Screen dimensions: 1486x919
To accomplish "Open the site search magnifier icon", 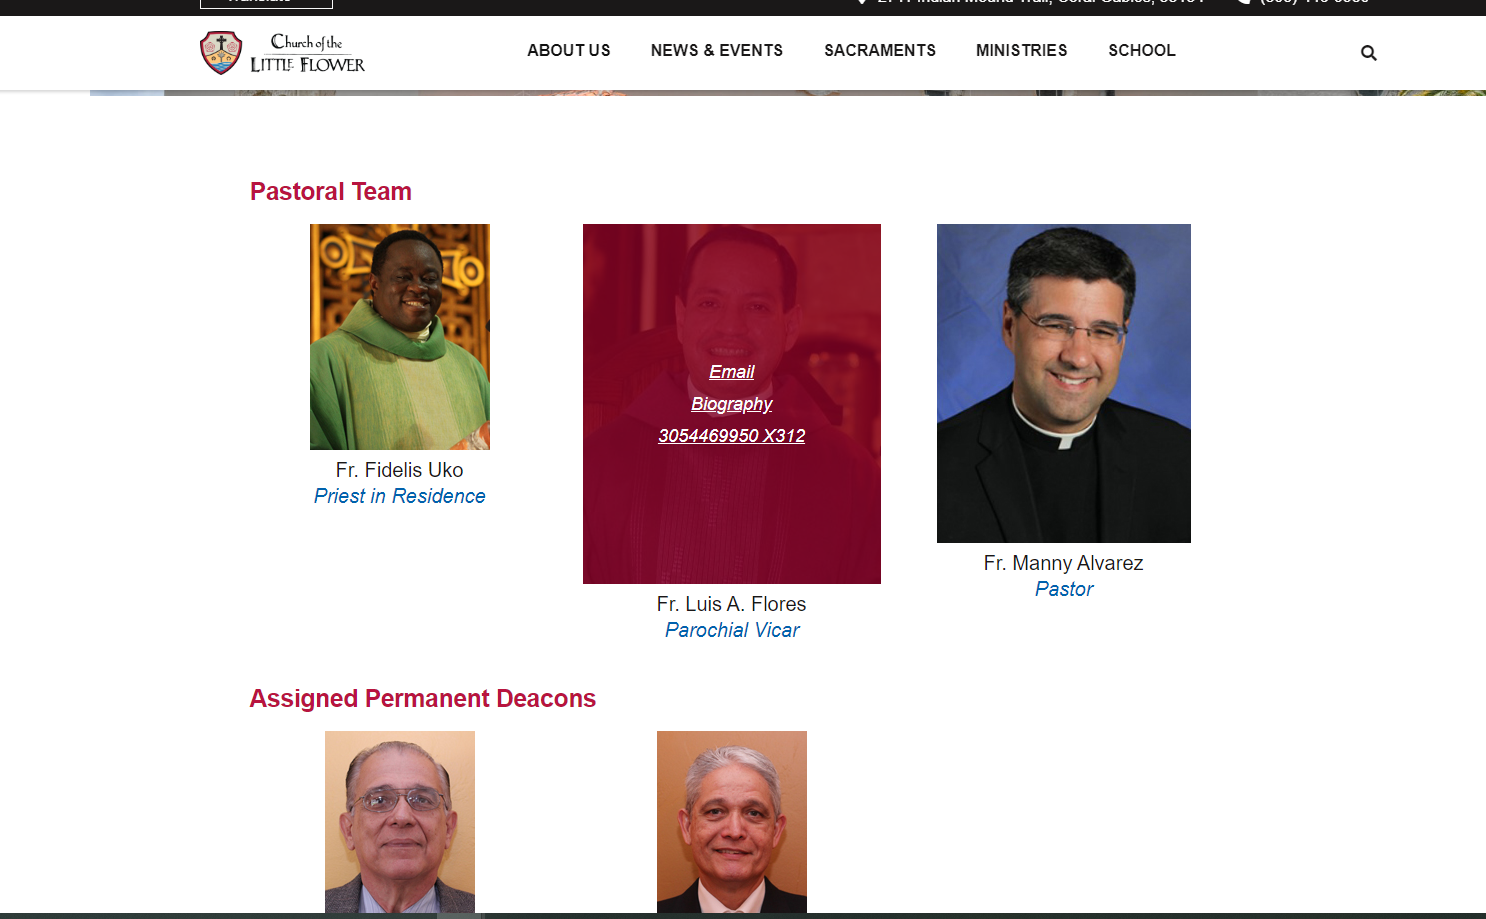I will (x=1369, y=53).
